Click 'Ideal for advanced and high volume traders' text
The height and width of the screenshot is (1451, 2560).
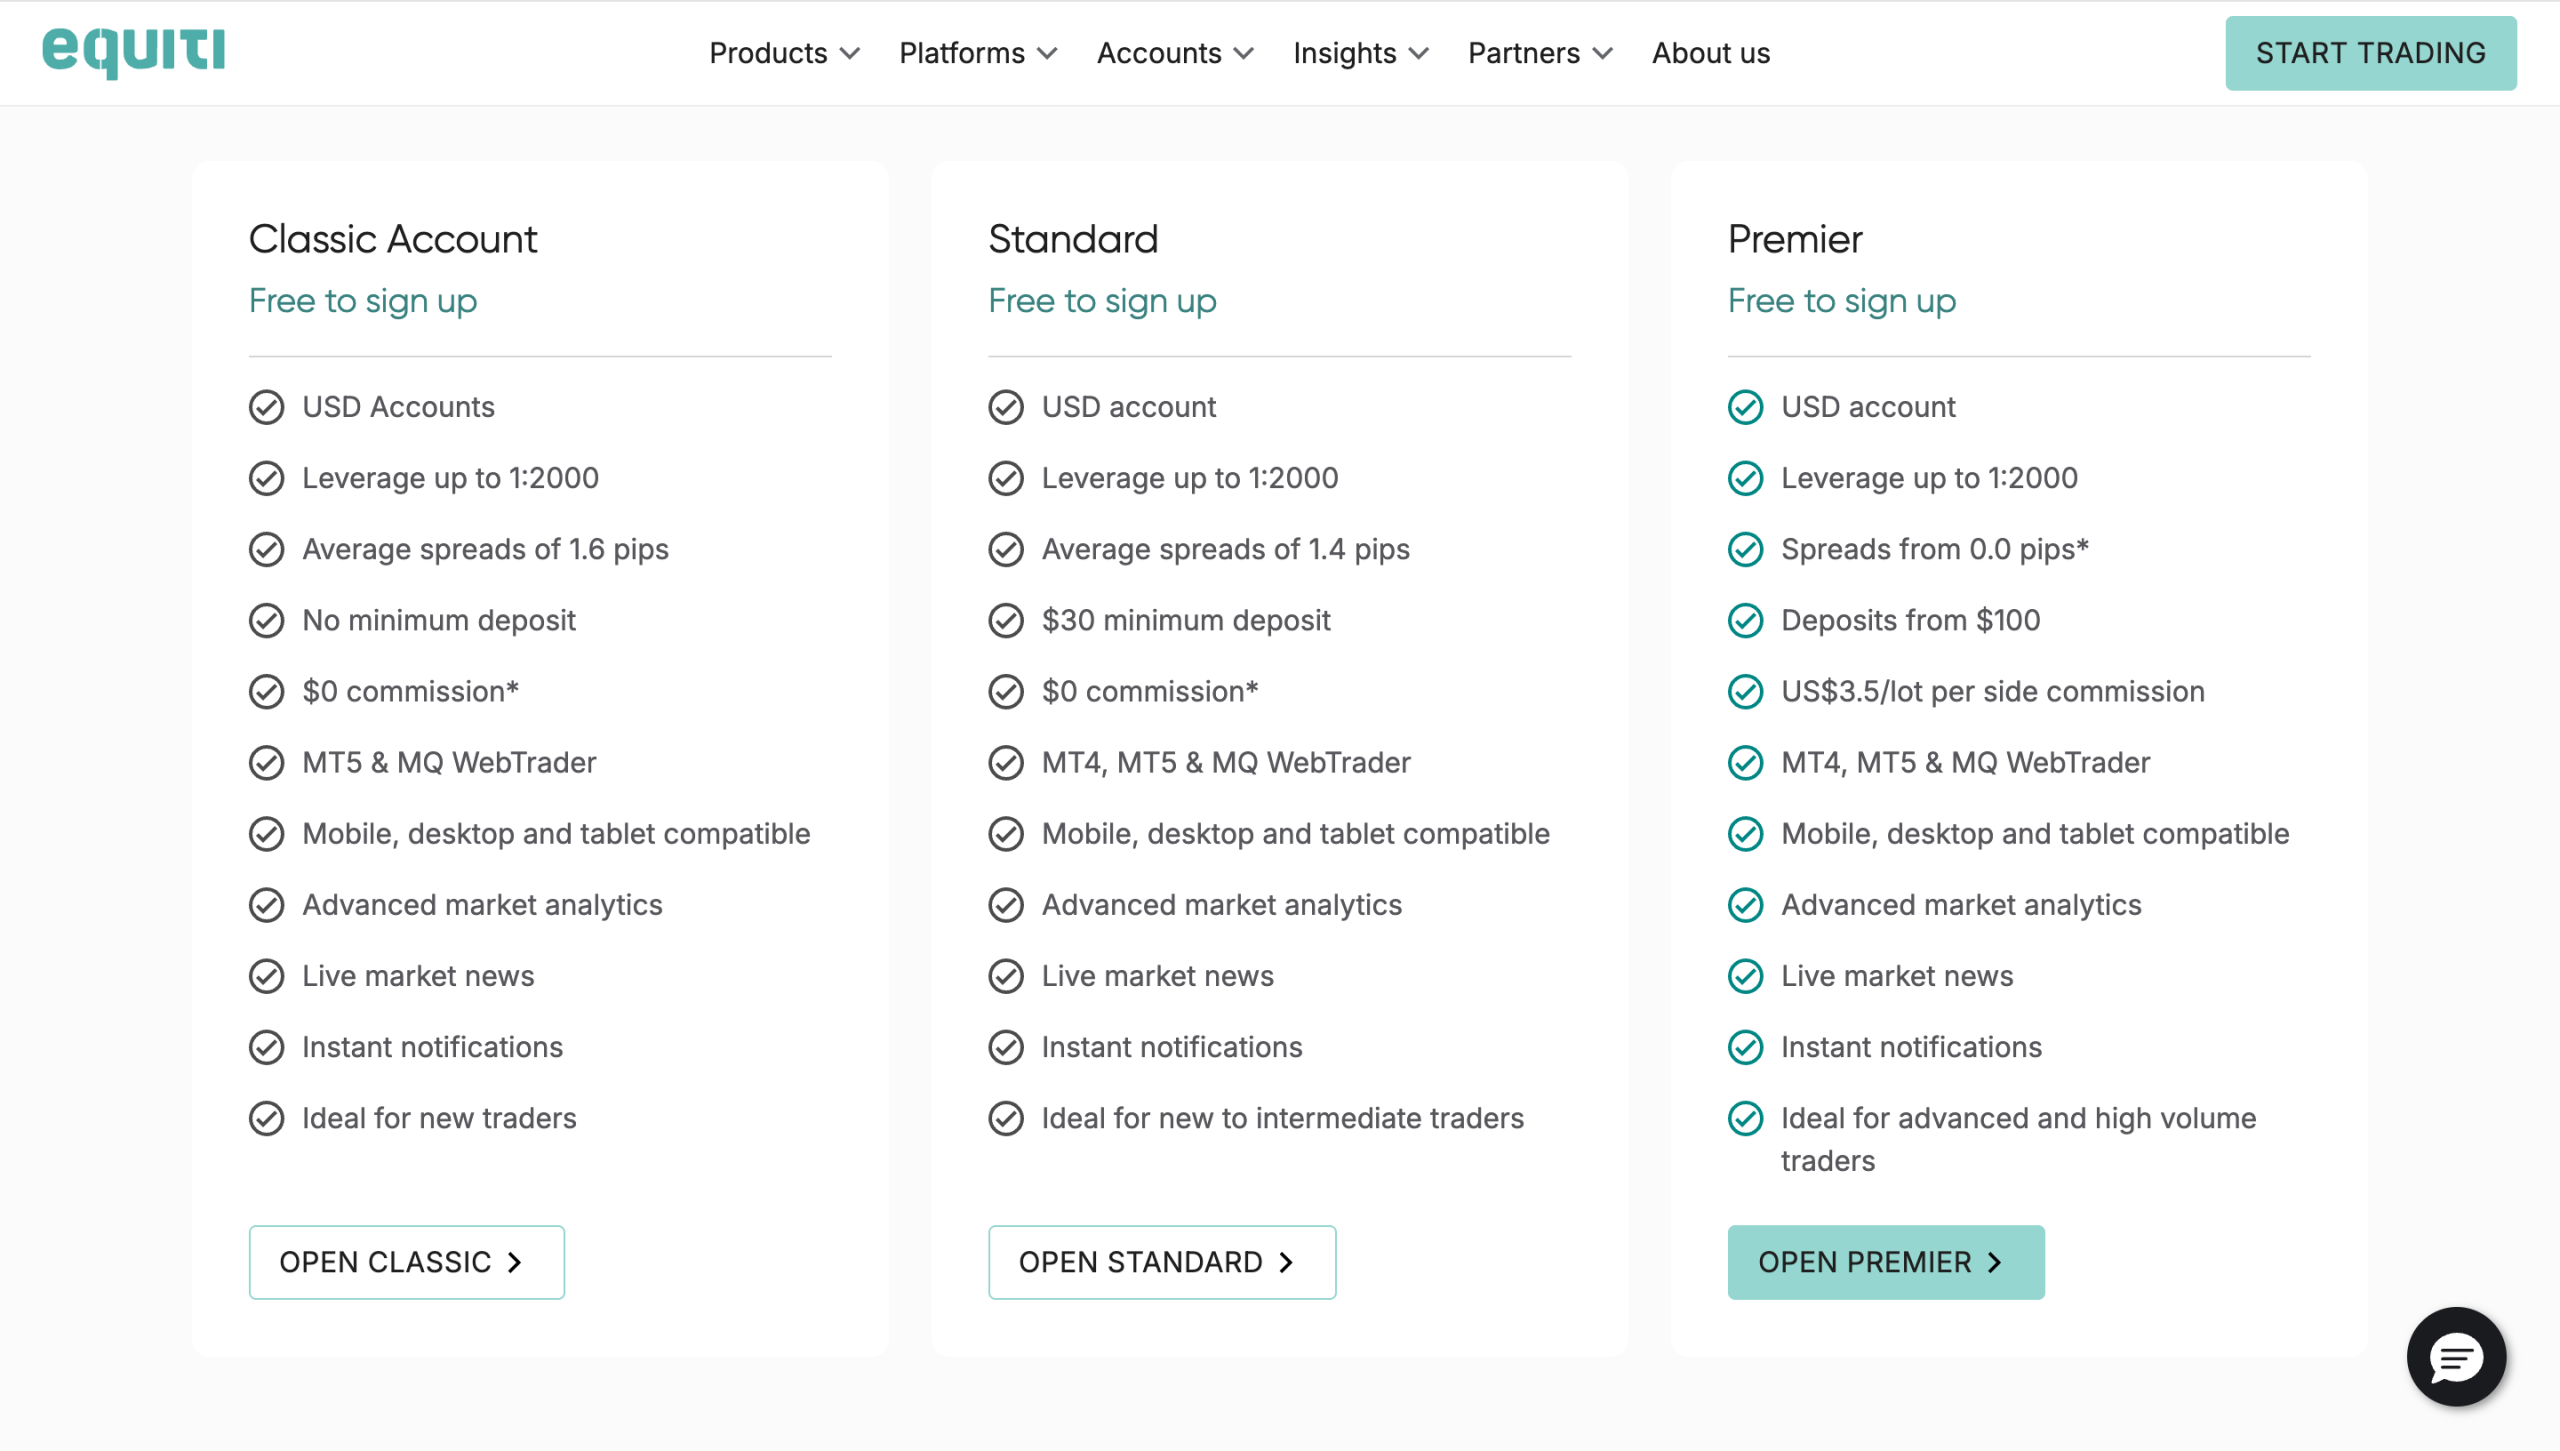point(2019,1139)
